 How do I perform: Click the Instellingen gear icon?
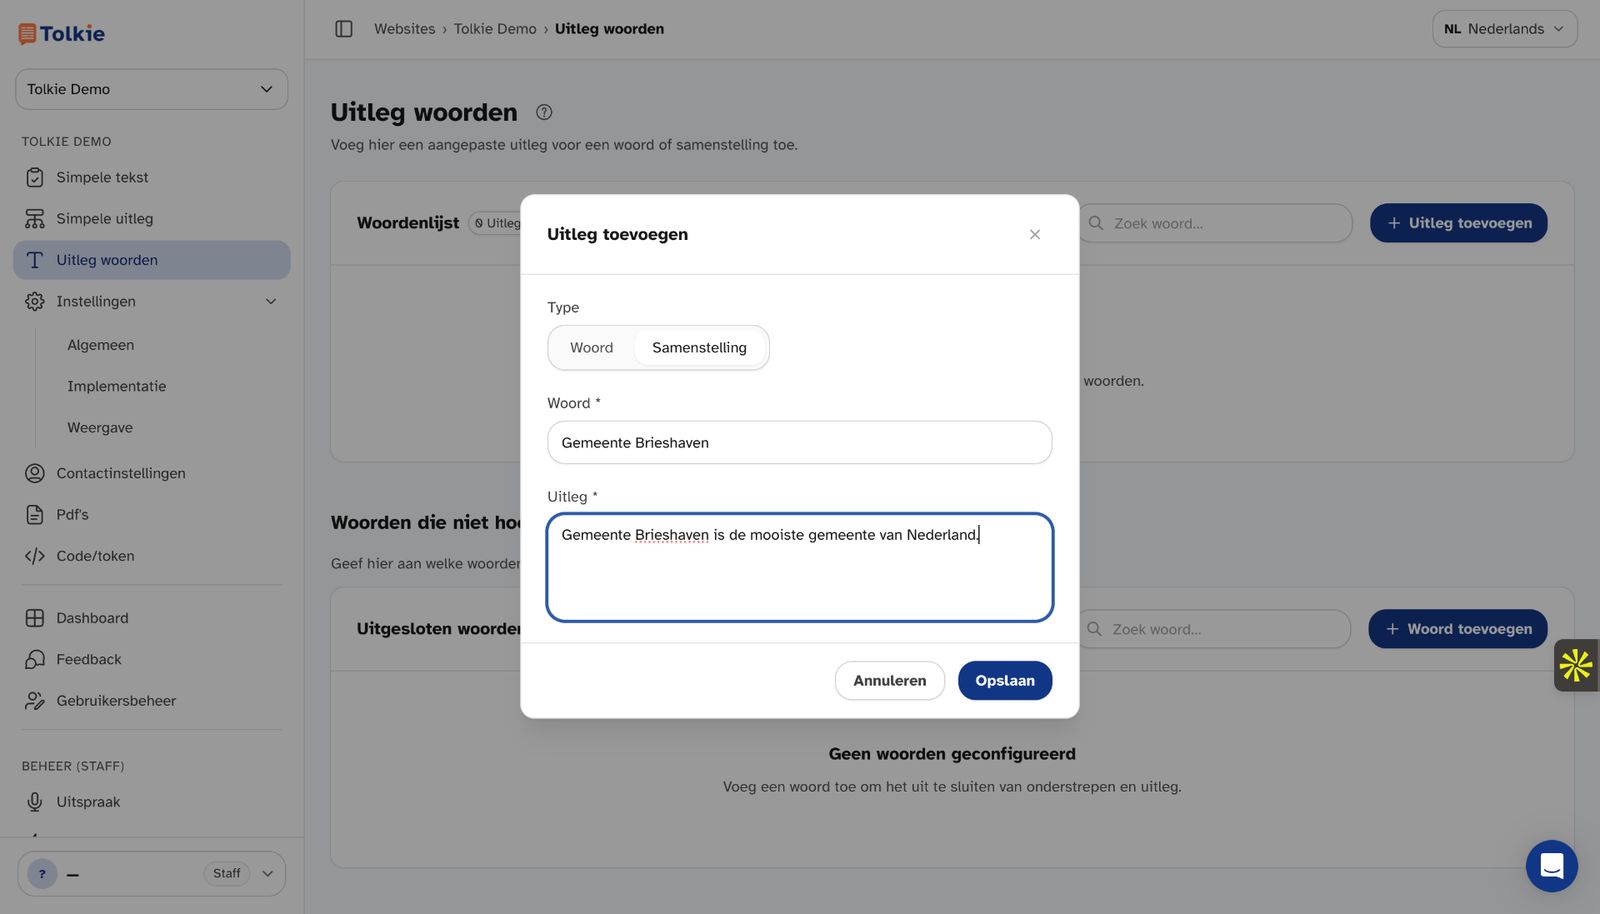[35, 301]
